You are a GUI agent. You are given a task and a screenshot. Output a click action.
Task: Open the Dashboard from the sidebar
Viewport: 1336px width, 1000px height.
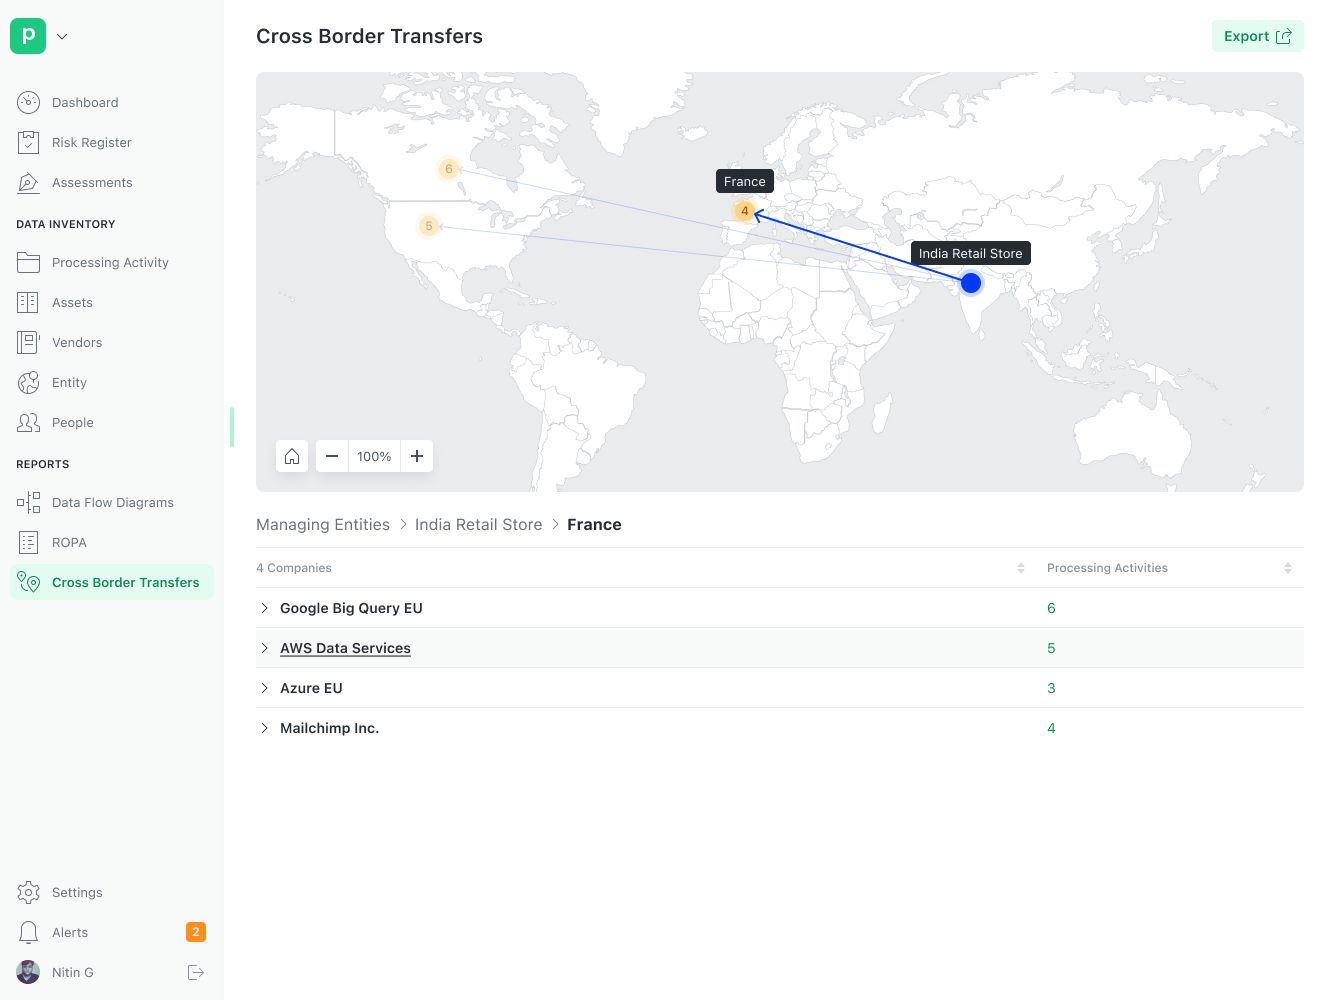(85, 102)
